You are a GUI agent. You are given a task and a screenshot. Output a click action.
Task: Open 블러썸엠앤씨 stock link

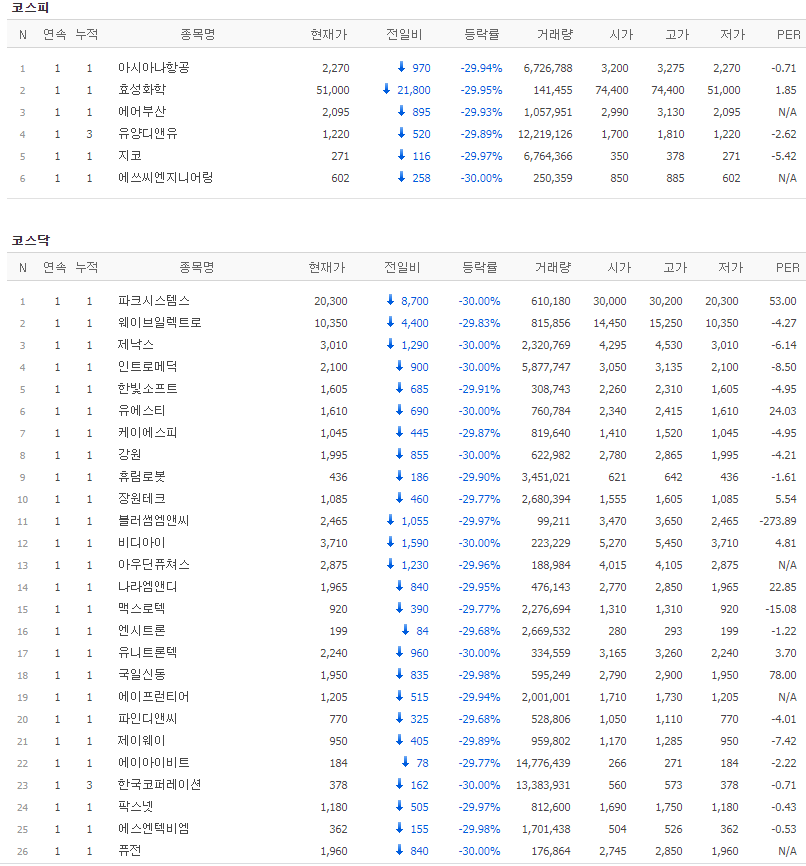154,521
